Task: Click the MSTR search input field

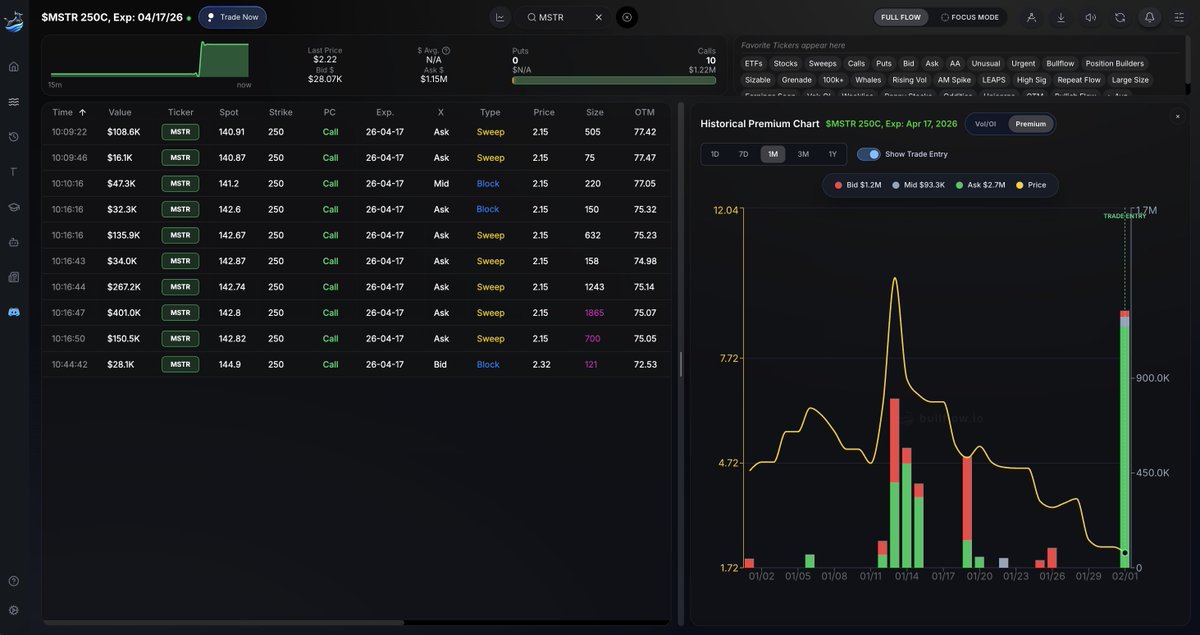Action: (564, 17)
